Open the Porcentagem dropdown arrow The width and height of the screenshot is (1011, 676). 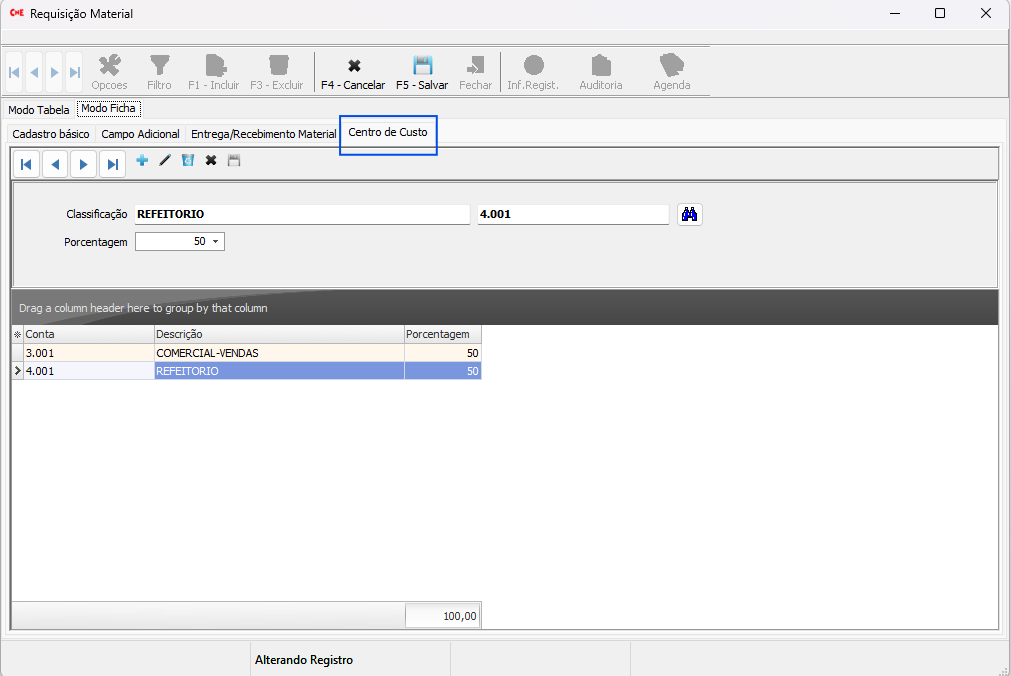pos(215,242)
